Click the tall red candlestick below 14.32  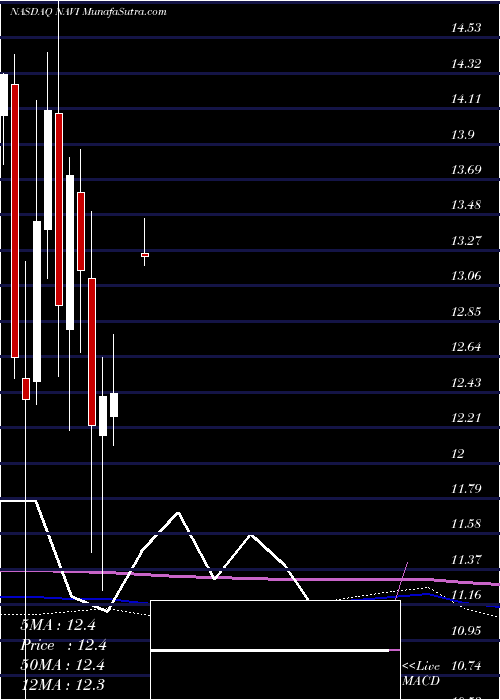pos(15,221)
